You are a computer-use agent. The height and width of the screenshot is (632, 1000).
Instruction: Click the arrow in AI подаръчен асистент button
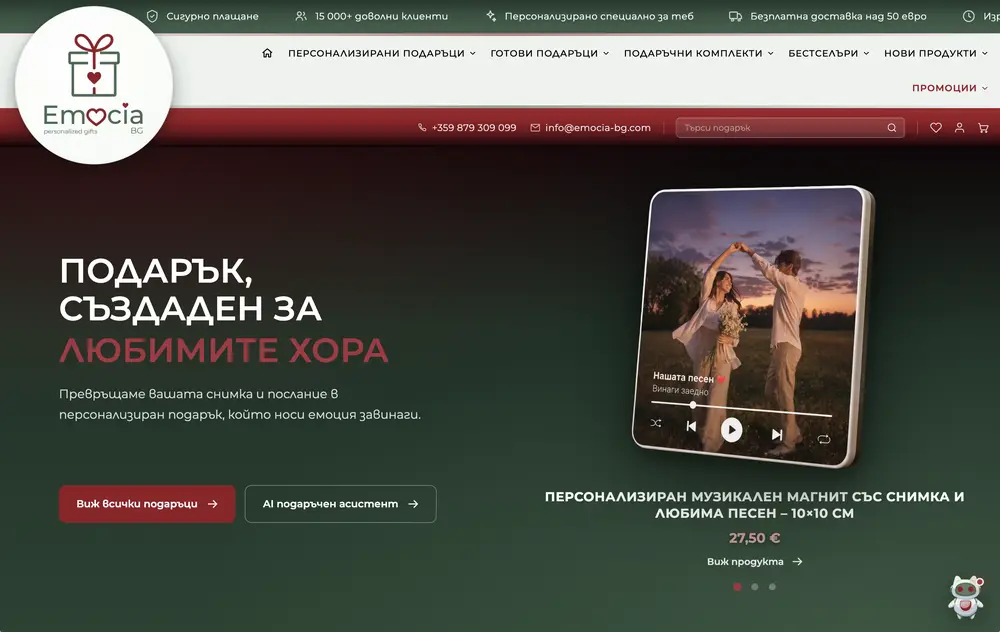(413, 504)
